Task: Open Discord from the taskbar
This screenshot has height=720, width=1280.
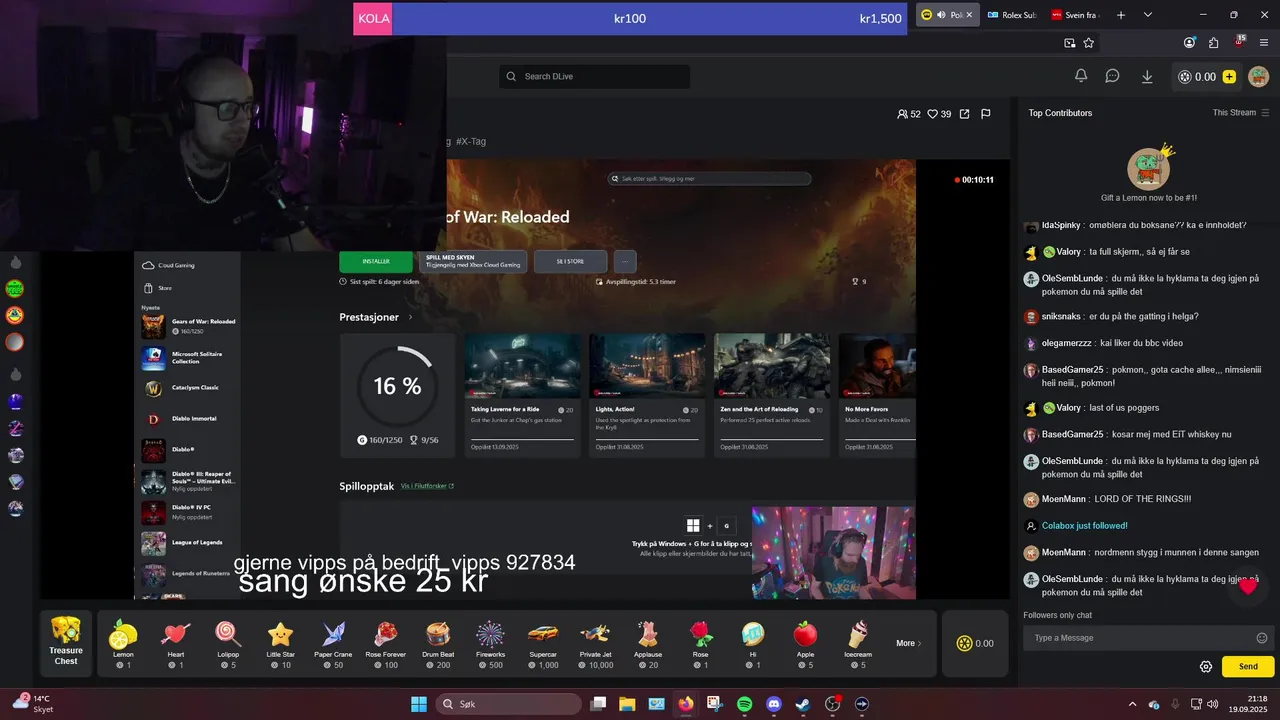Action: [774, 704]
